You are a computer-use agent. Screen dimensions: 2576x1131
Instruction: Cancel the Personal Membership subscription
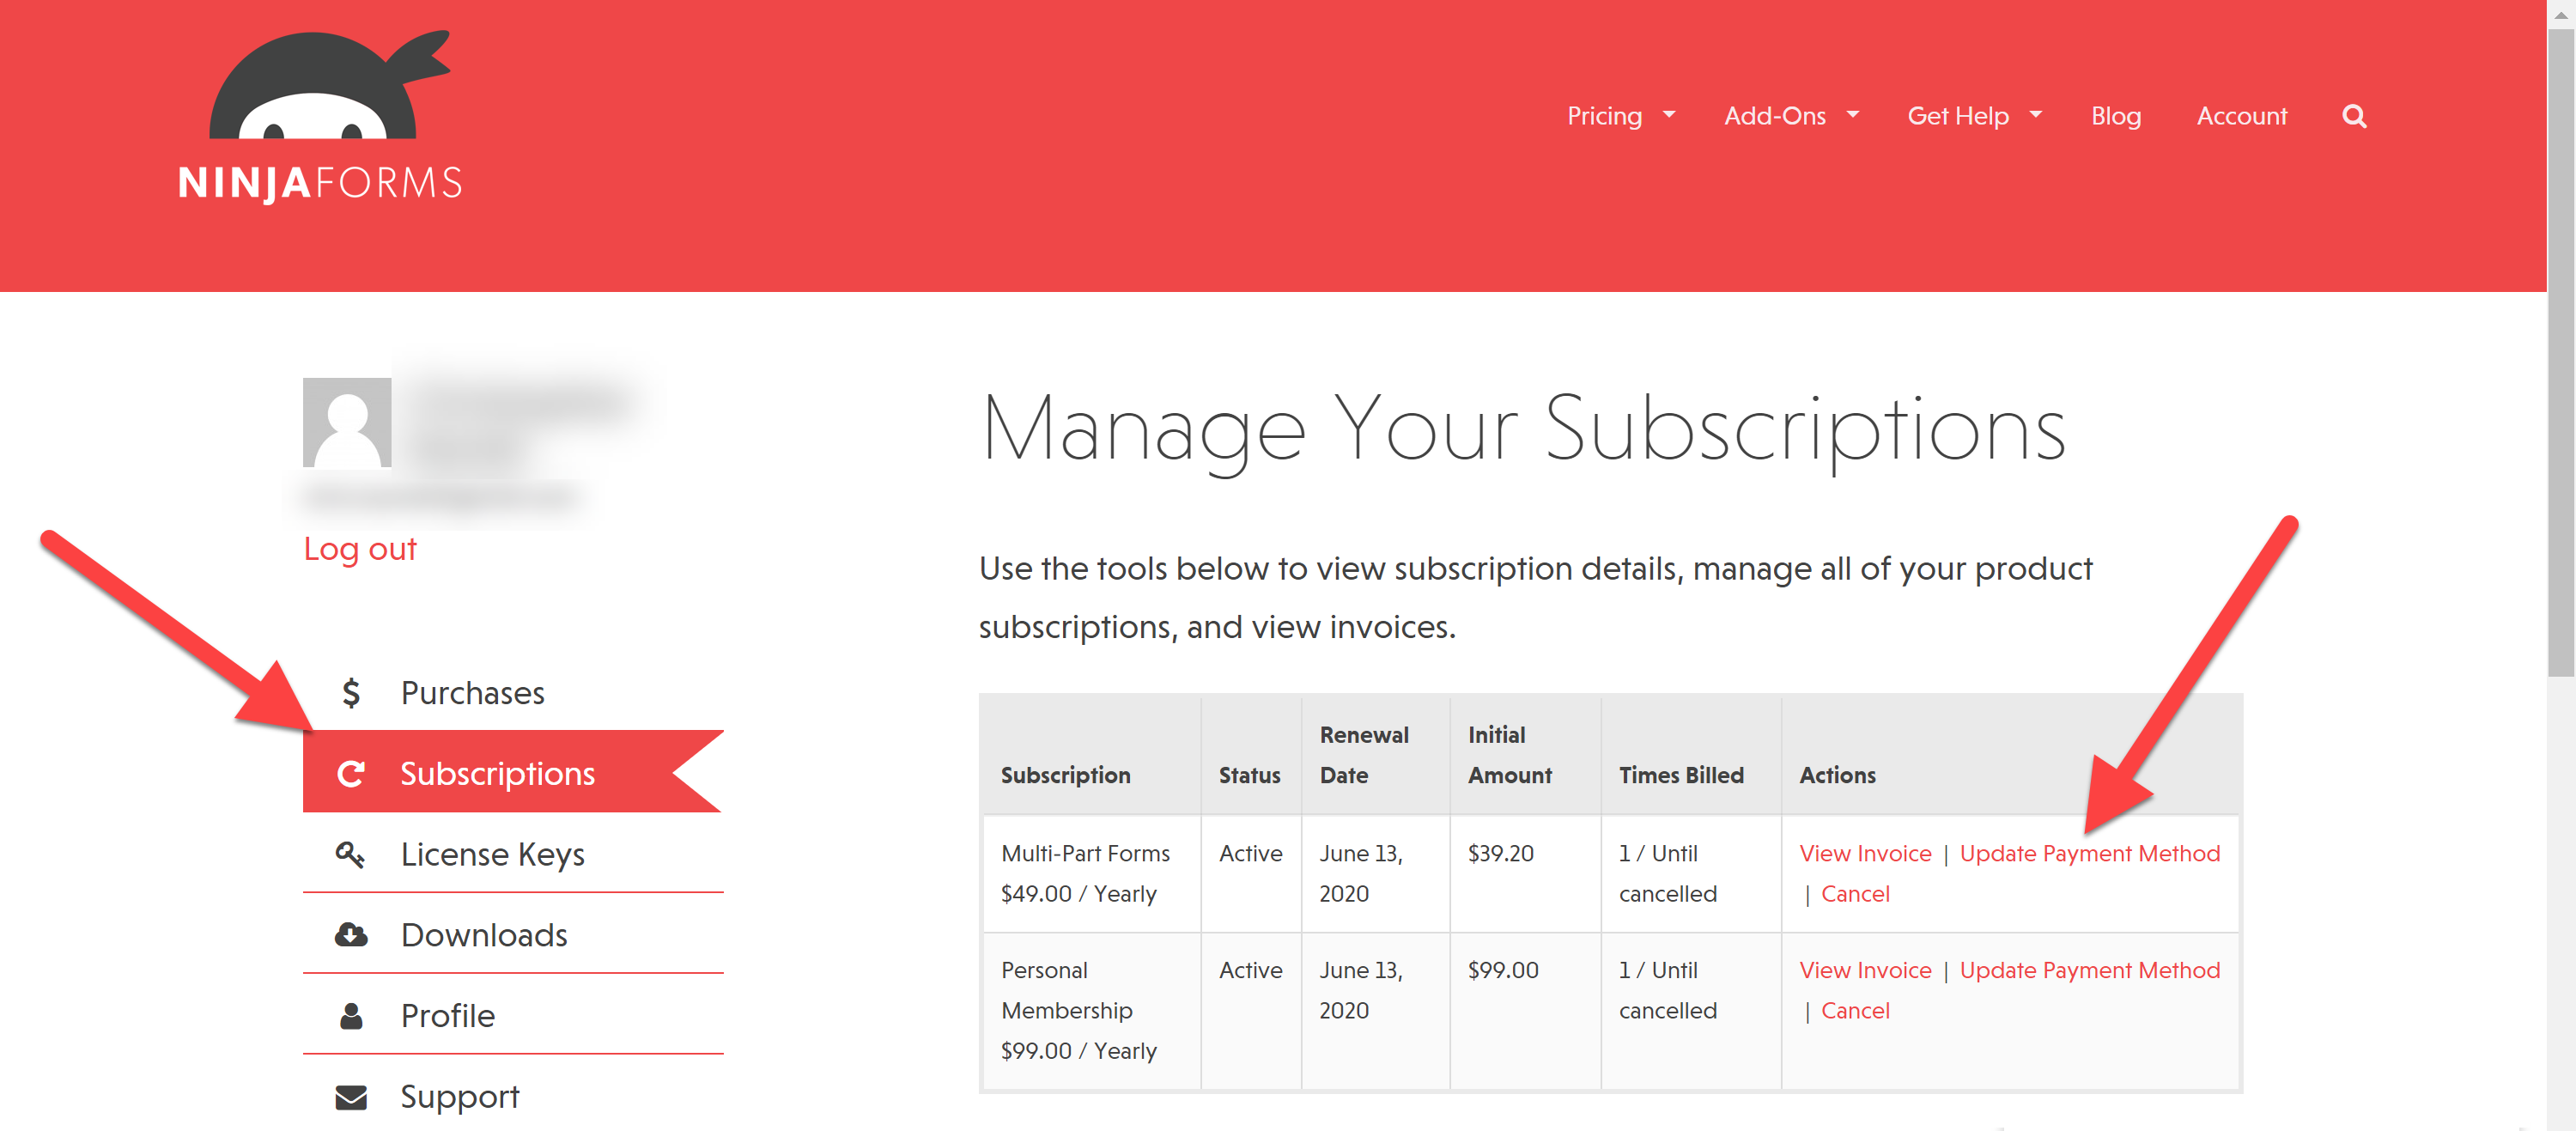(1855, 1011)
